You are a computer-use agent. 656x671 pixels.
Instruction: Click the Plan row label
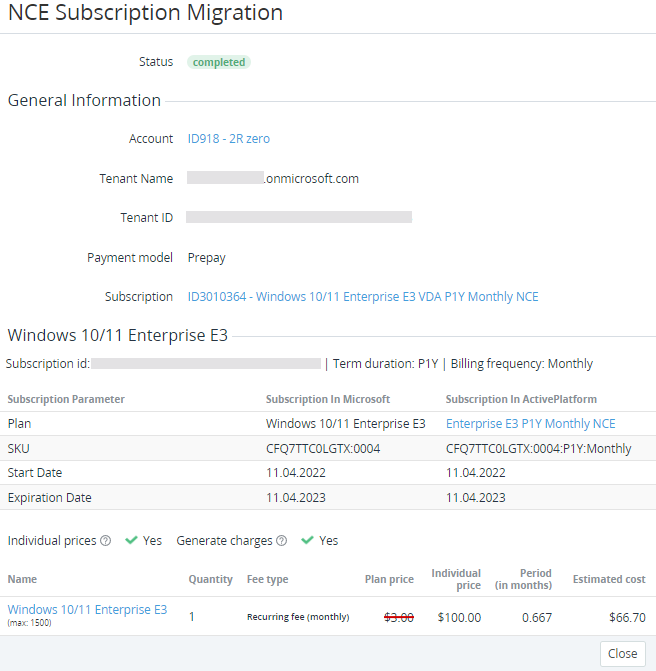tap(19, 424)
